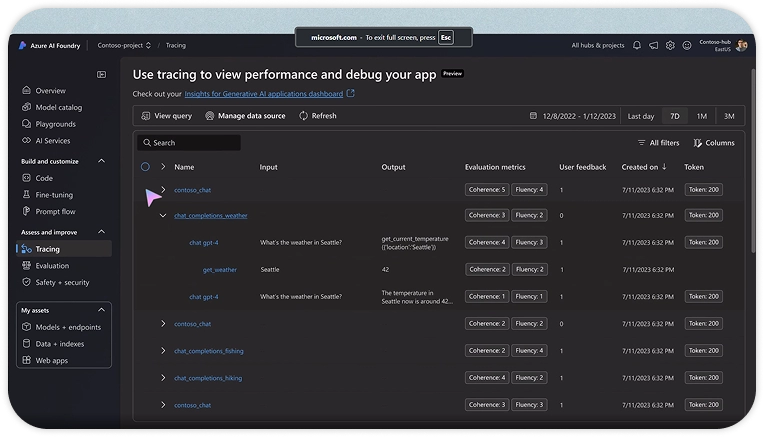This screenshot has height=437, width=764.
Task: Open the calendar date range picker icon
Action: tap(533, 116)
